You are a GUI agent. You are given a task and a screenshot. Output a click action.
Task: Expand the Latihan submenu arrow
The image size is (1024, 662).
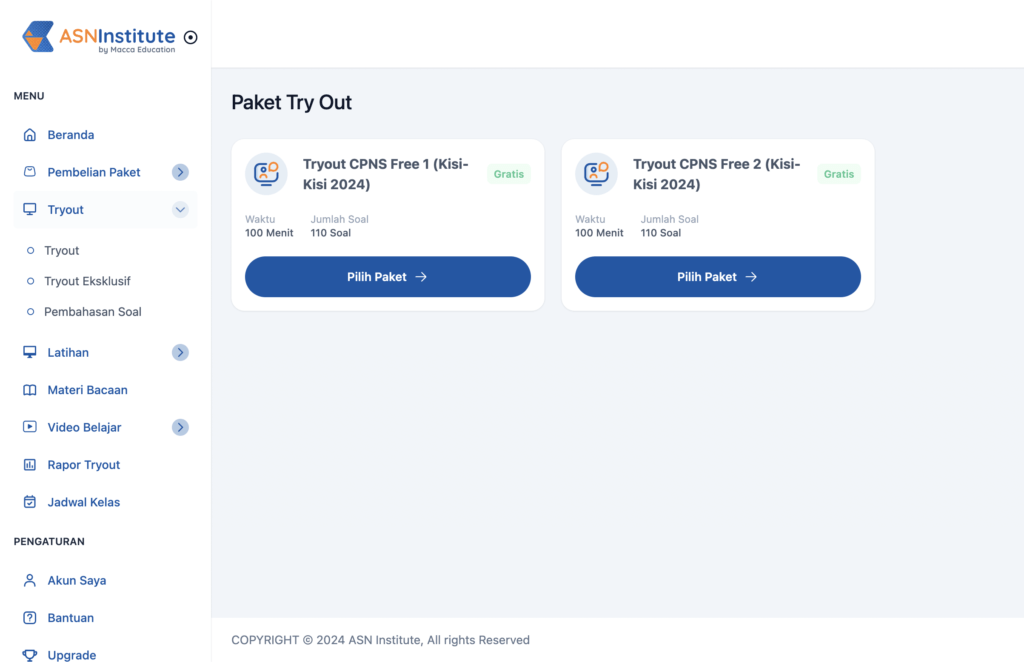(180, 353)
